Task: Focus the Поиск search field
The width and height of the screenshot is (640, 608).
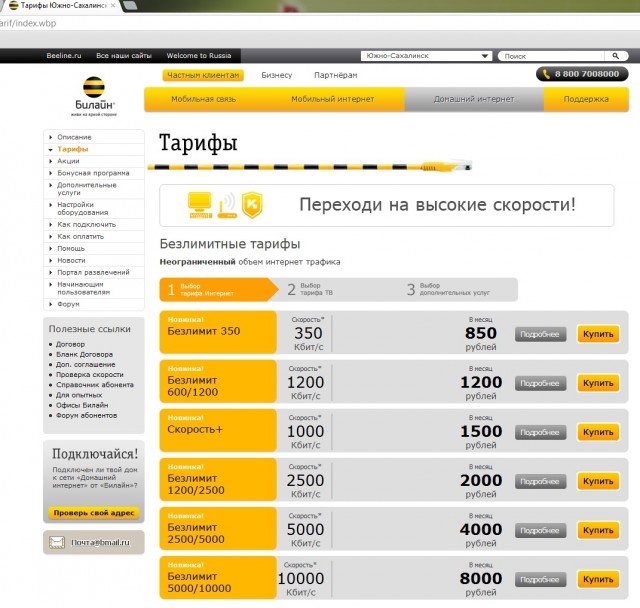Action: click(x=553, y=56)
